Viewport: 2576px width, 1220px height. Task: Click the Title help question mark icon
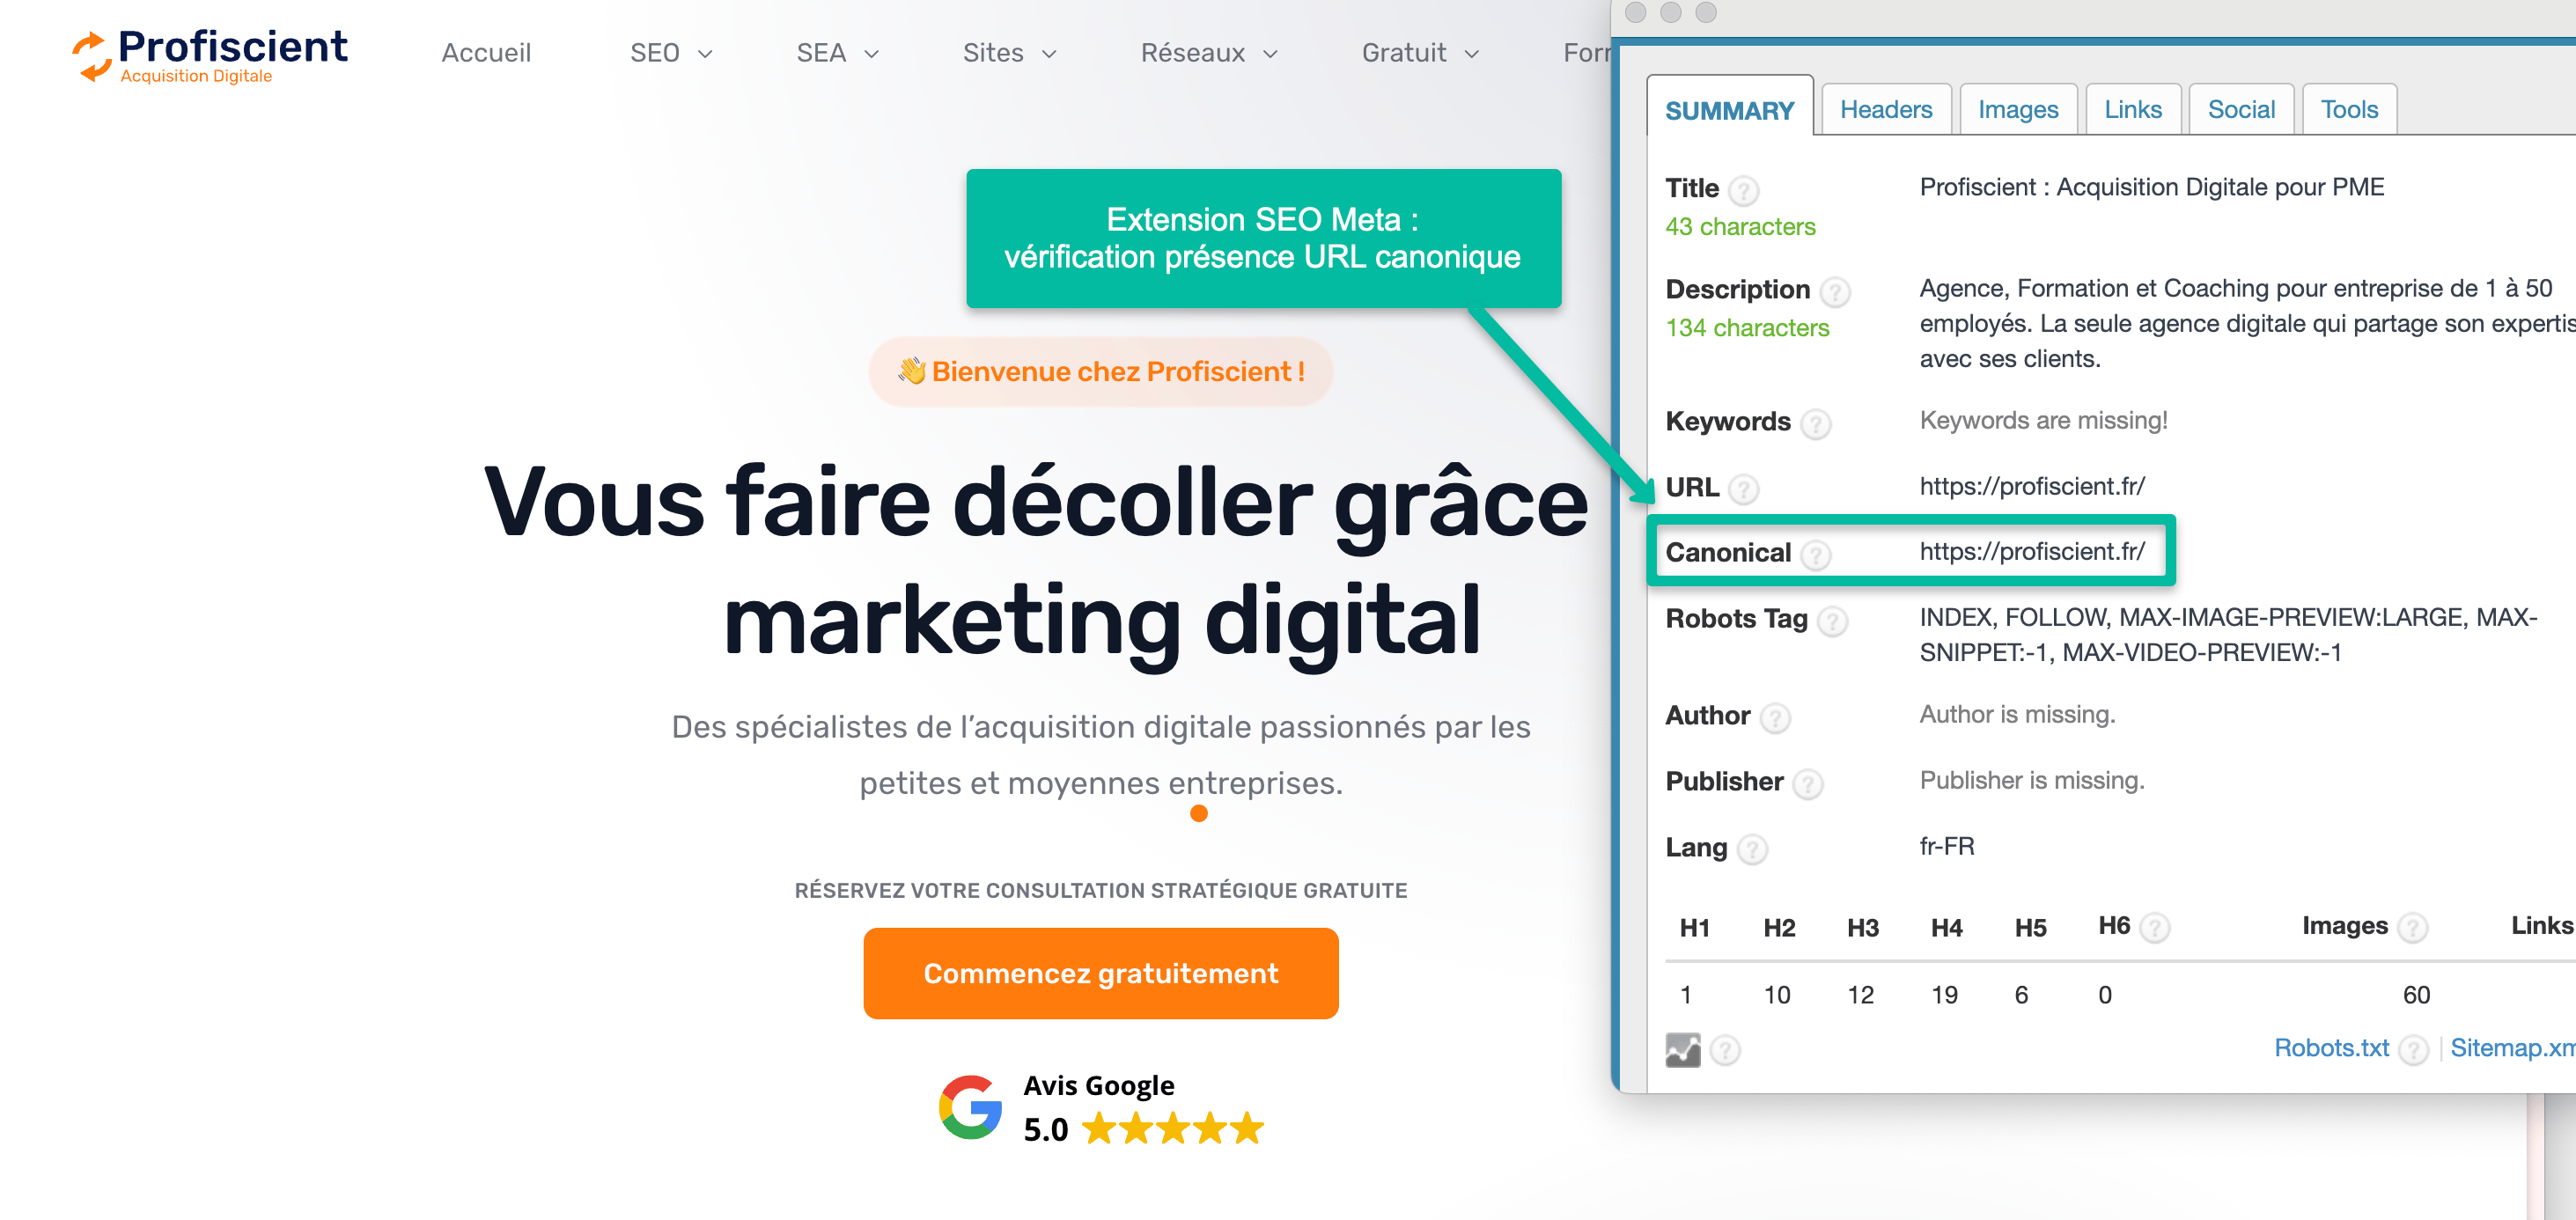tap(1744, 190)
